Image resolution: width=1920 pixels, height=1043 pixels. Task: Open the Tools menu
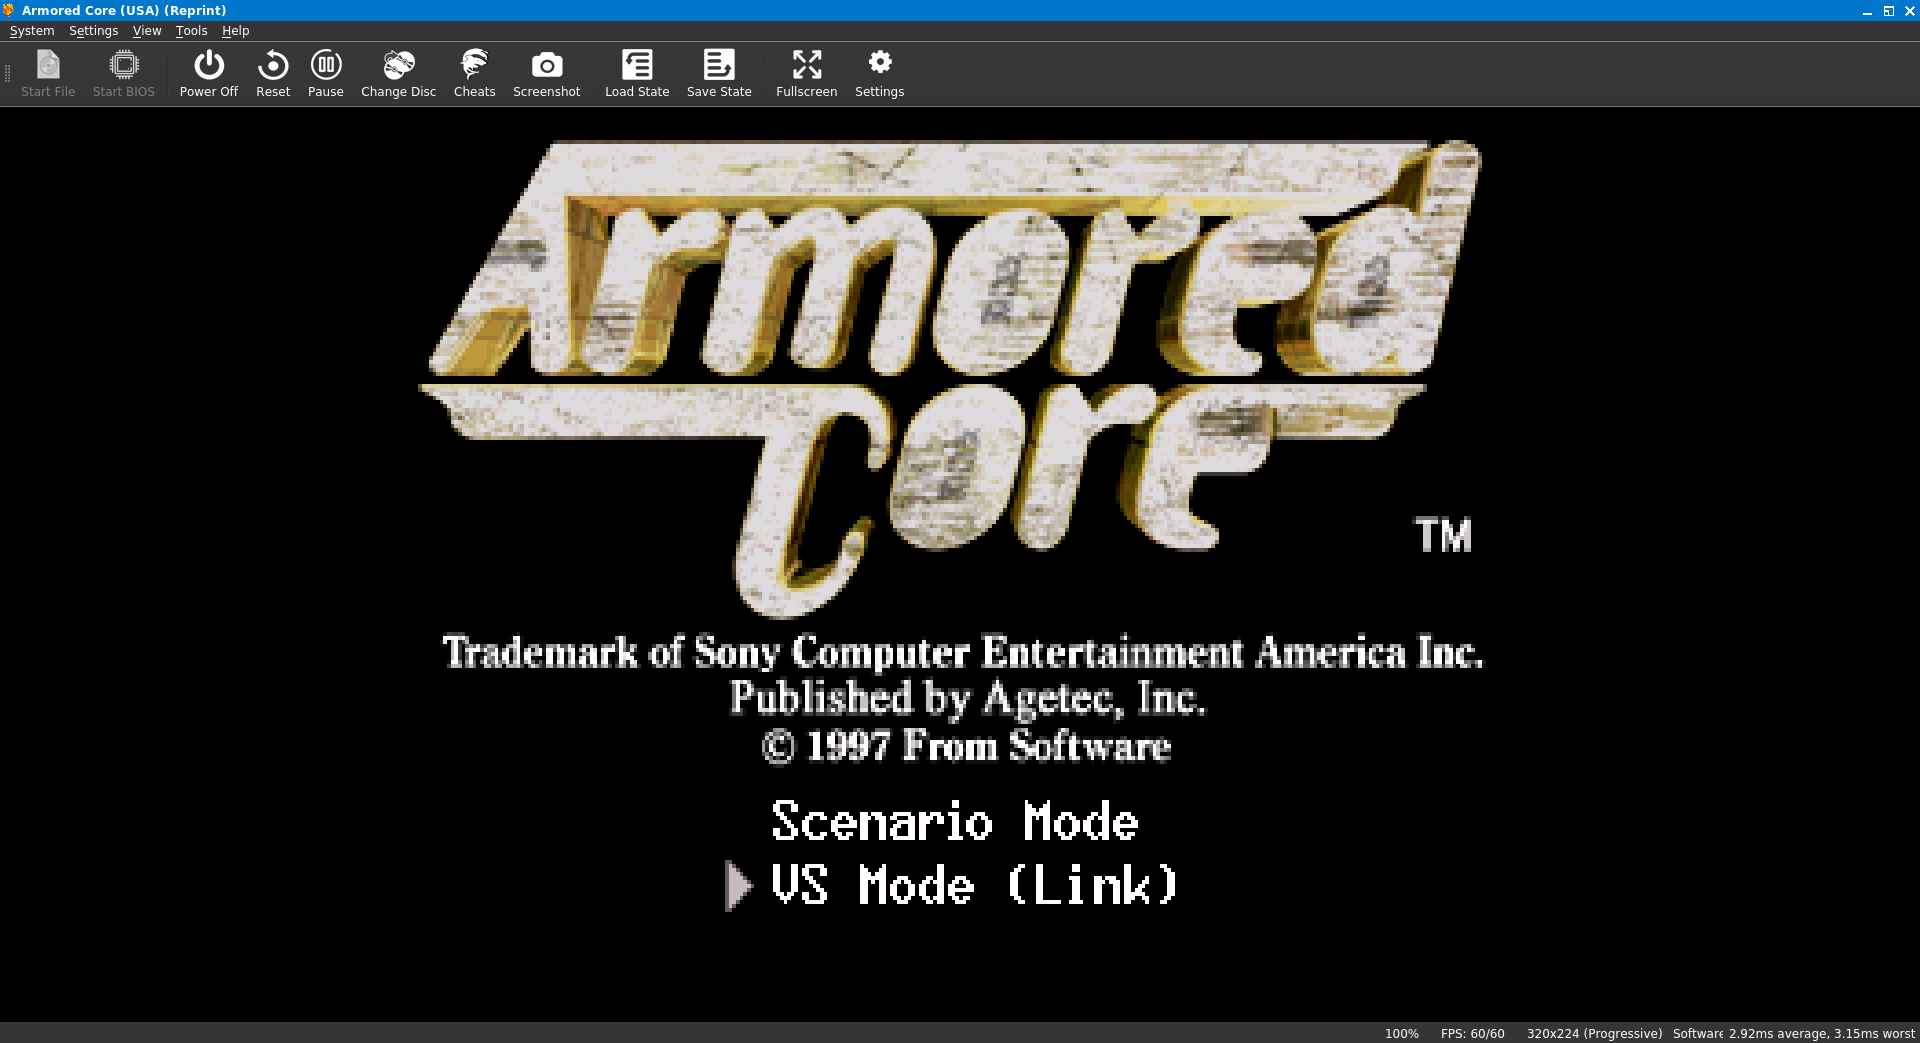pyautogui.click(x=191, y=31)
